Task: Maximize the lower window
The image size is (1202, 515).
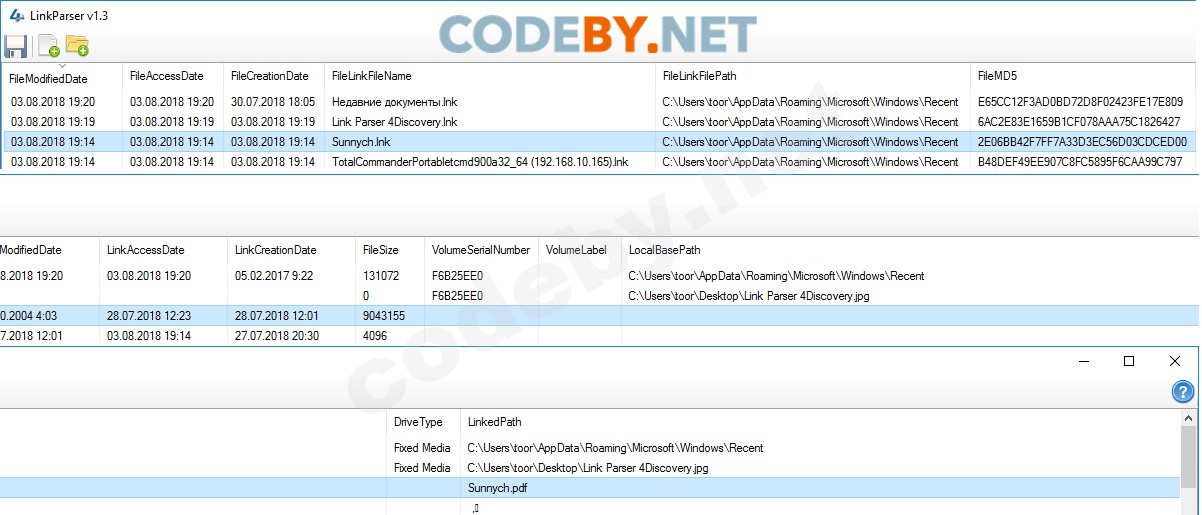Action: tap(1129, 361)
